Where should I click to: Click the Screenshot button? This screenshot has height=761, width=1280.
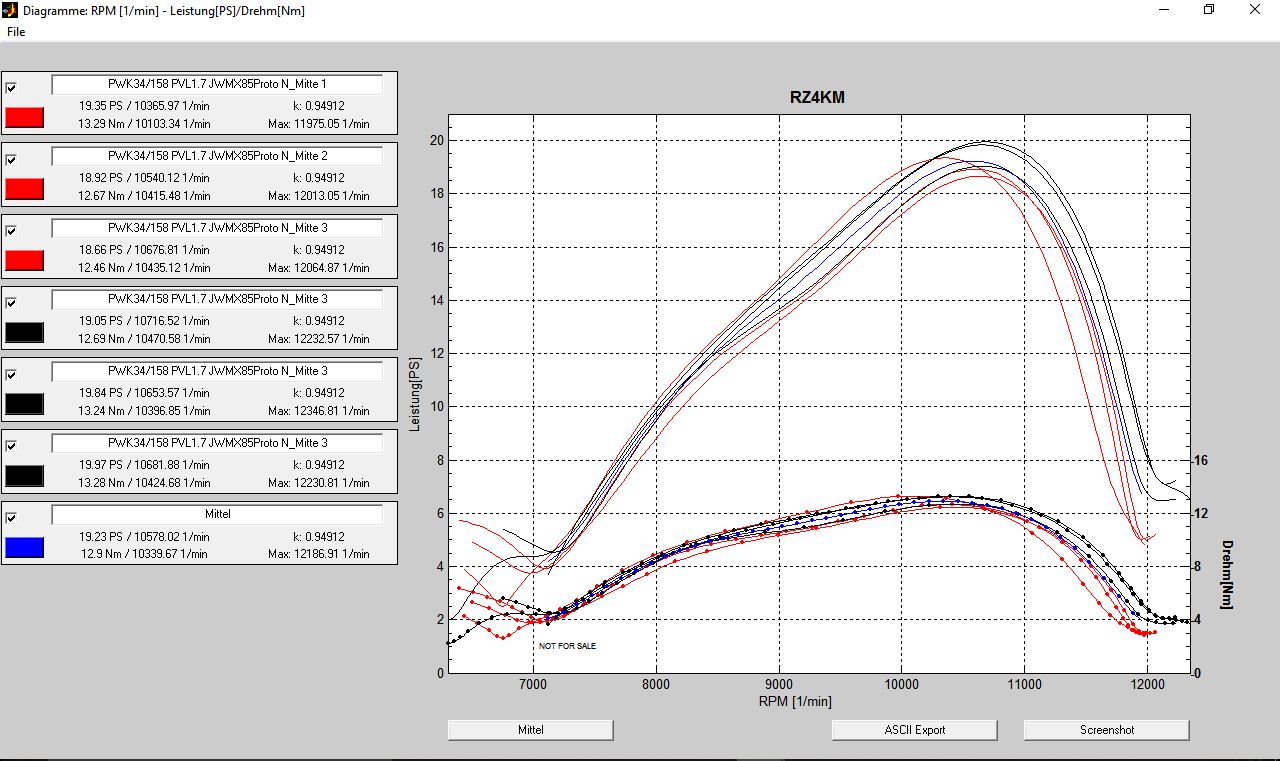[1106, 730]
